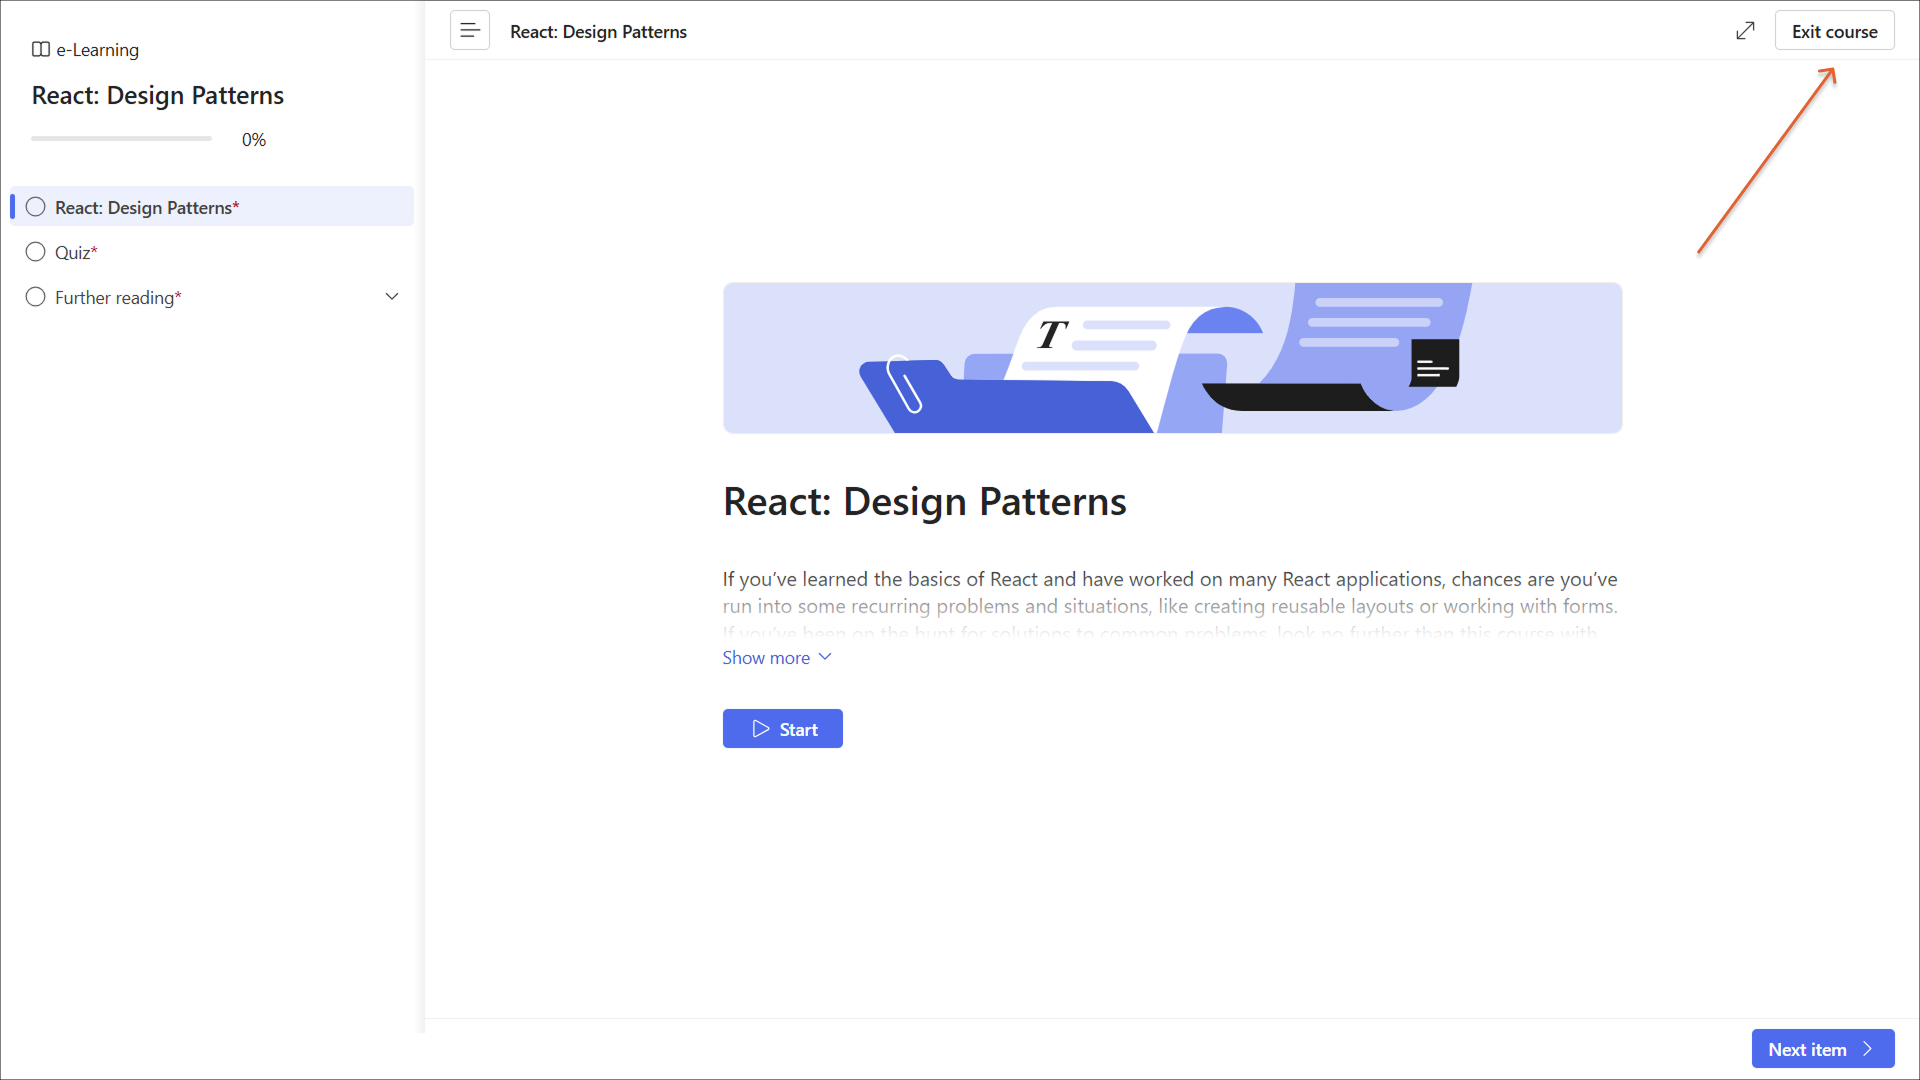This screenshot has width=1920, height=1080.
Task: Click the course banner illustration
Action: [x=1172, y=358]
